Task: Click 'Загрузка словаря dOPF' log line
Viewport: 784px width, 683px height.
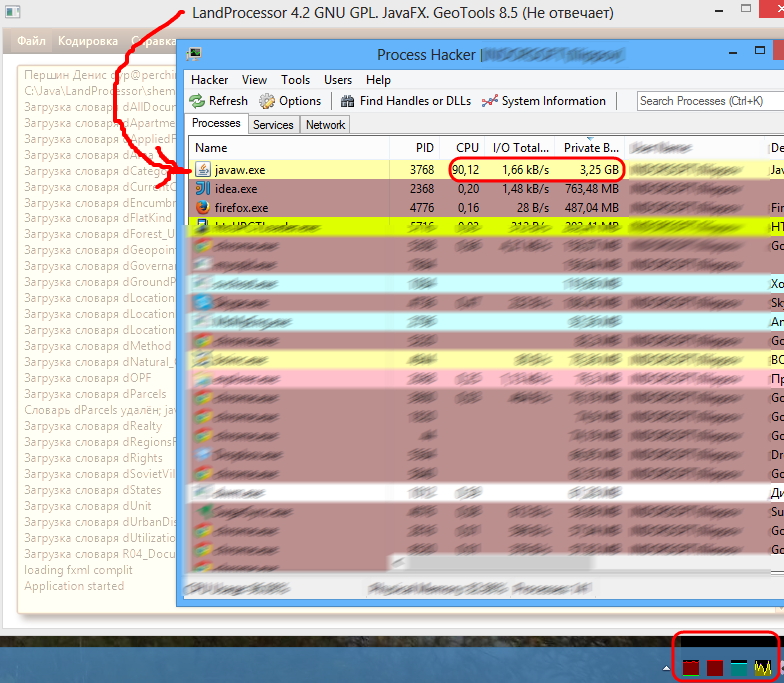Action: click(88, 378)
